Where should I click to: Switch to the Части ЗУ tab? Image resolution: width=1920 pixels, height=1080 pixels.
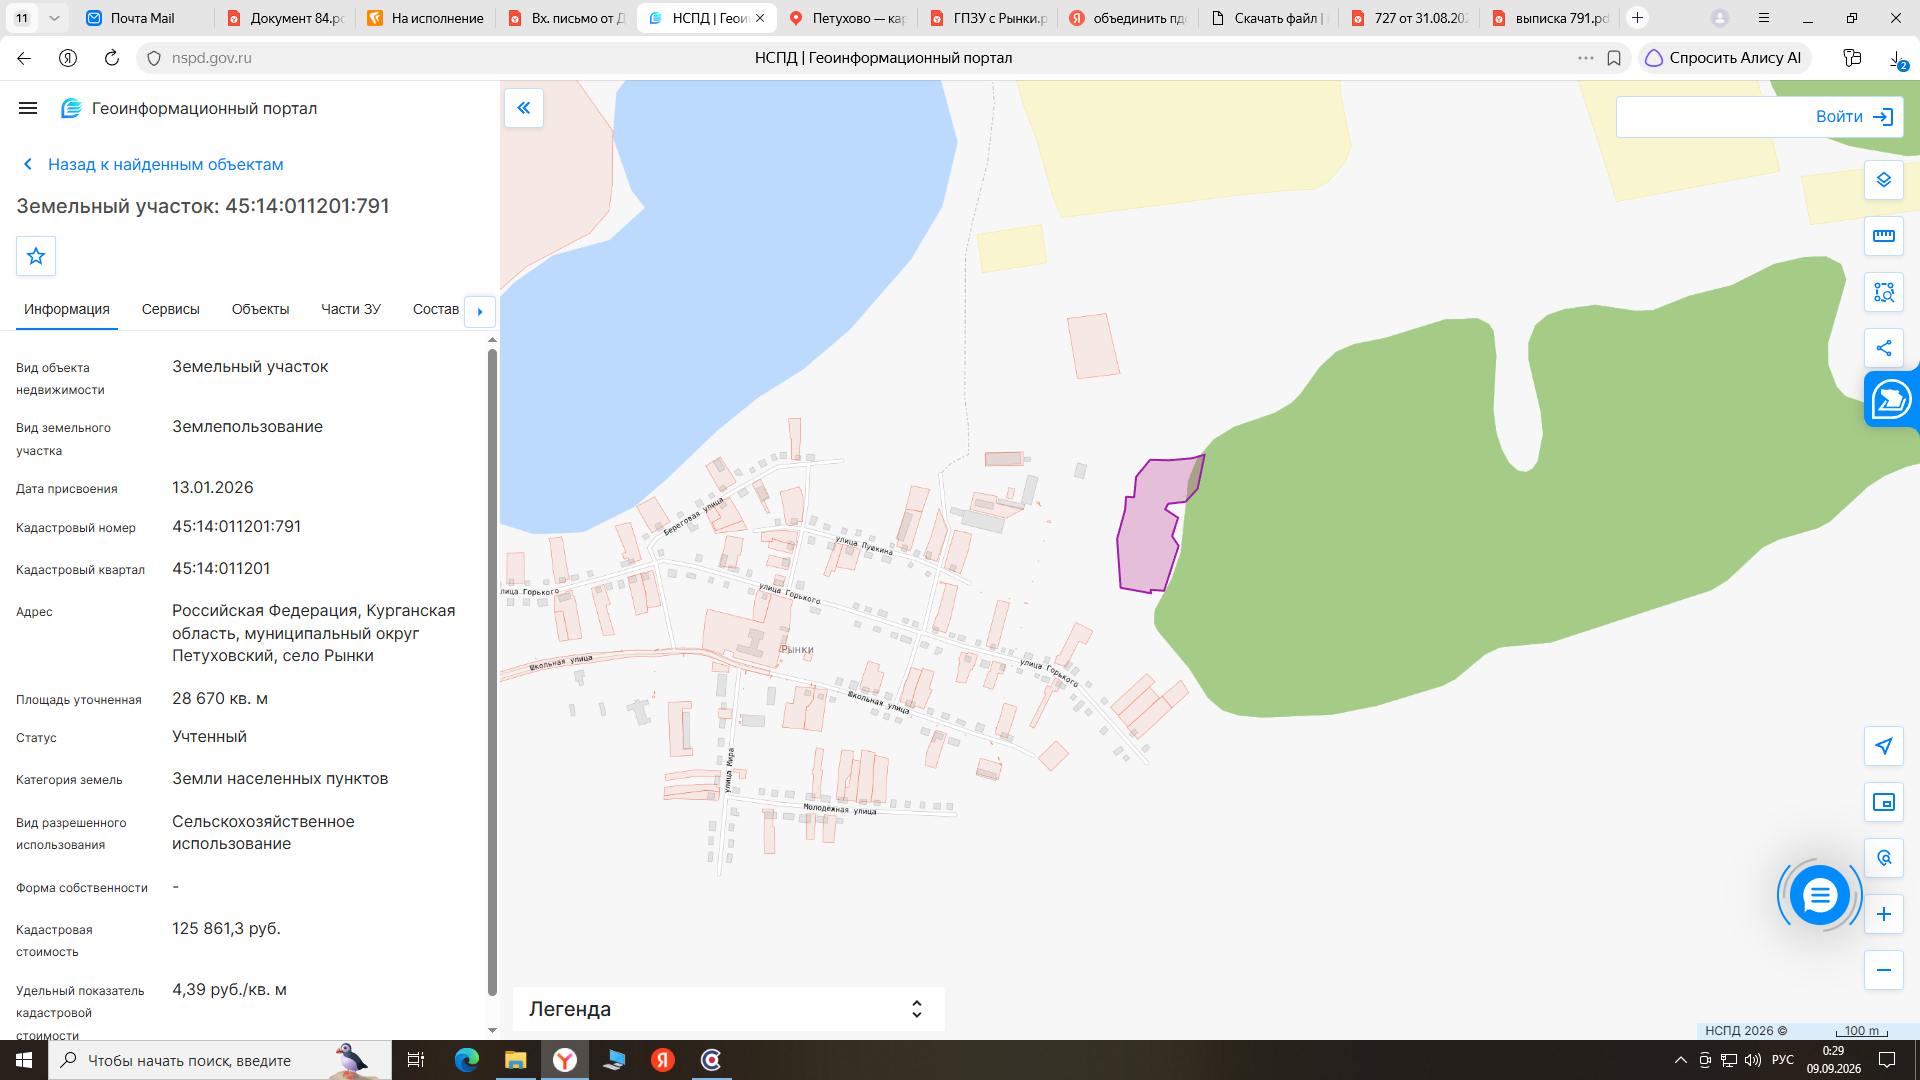(351, 309)
